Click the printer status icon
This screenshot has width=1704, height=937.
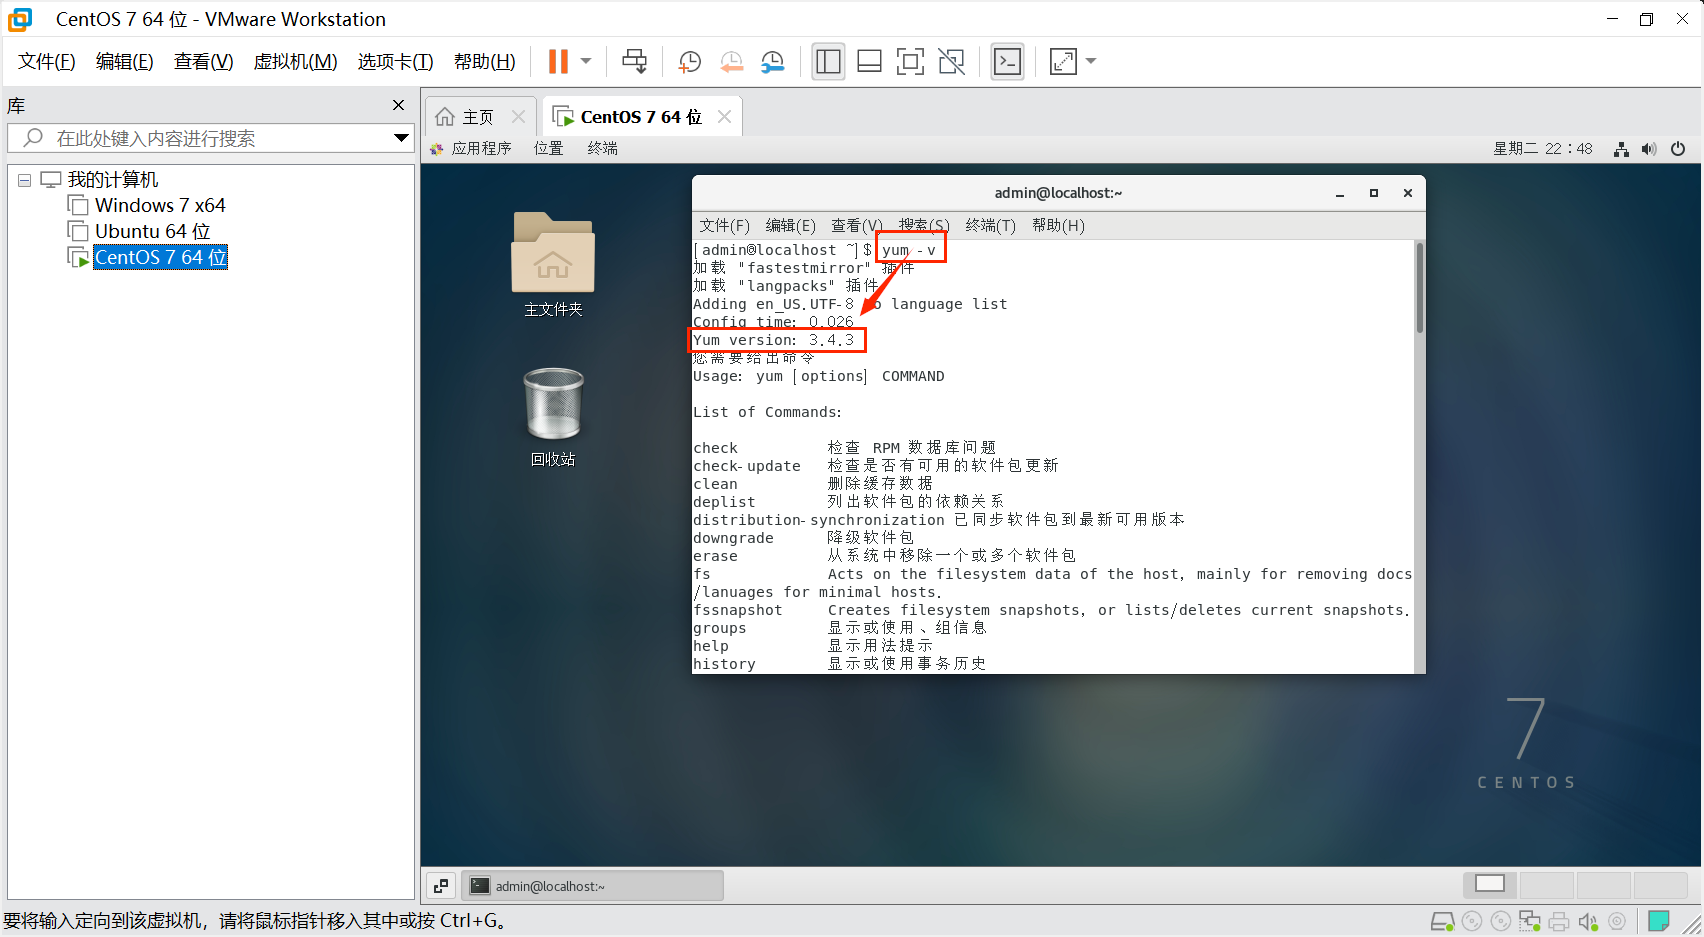(1559, 921)
